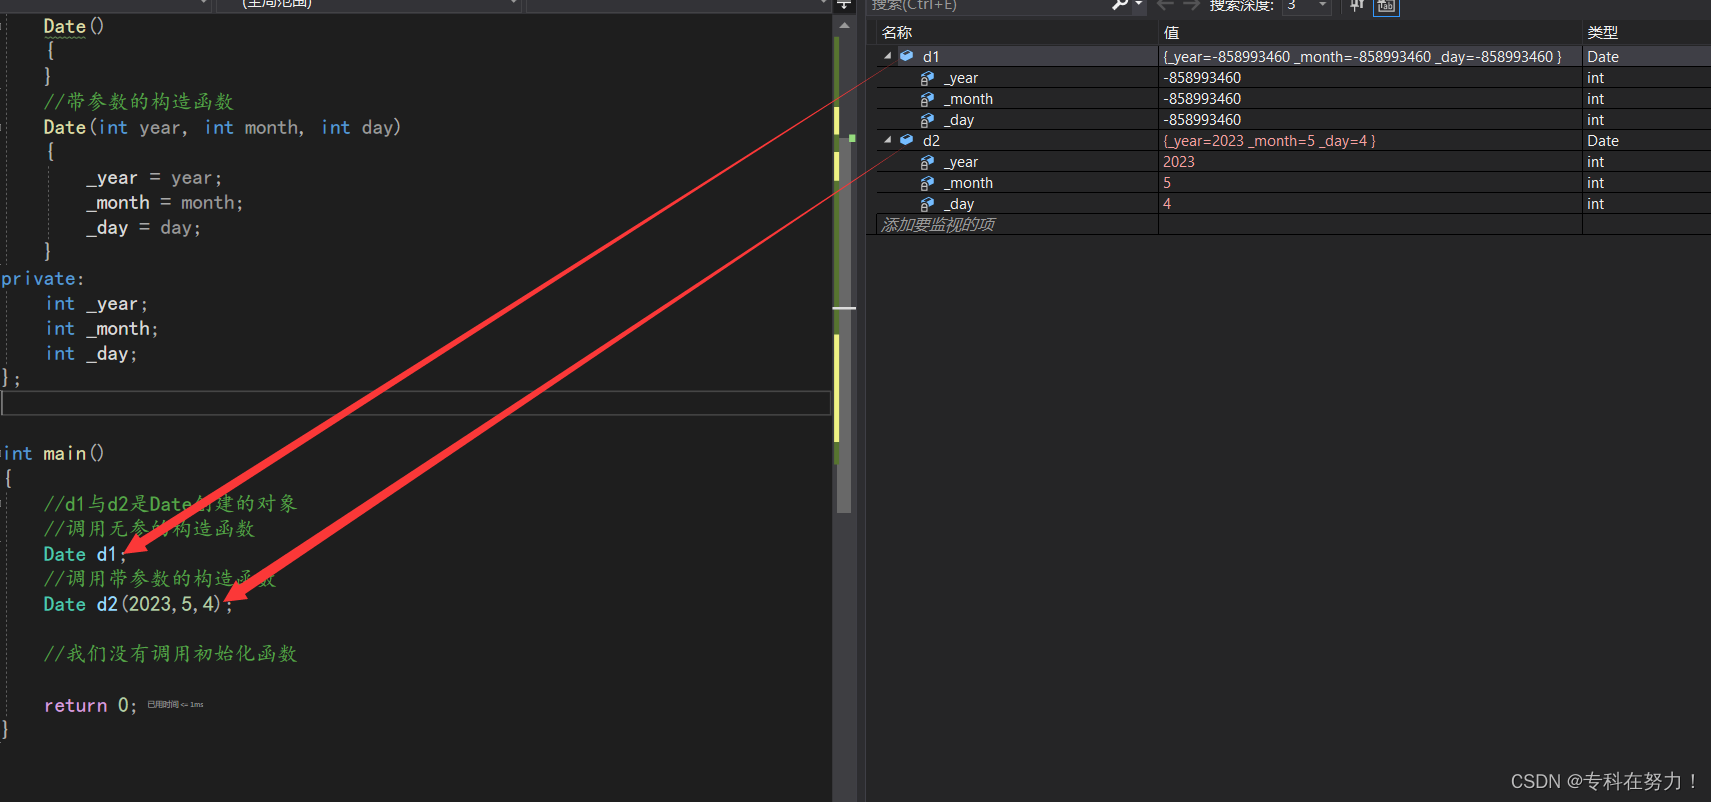Select _day member name under d1
Screen dimensions: 1711x802
point(959,120)
